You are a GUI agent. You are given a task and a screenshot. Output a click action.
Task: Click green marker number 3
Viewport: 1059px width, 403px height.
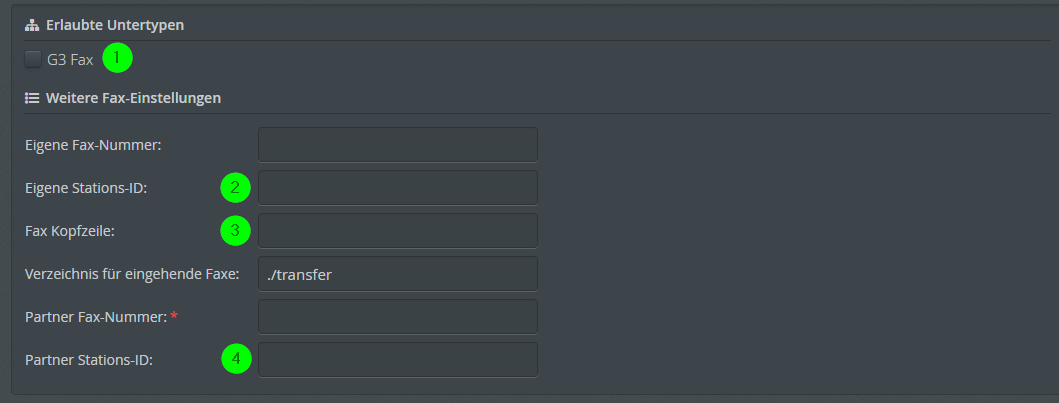point(236,231)
